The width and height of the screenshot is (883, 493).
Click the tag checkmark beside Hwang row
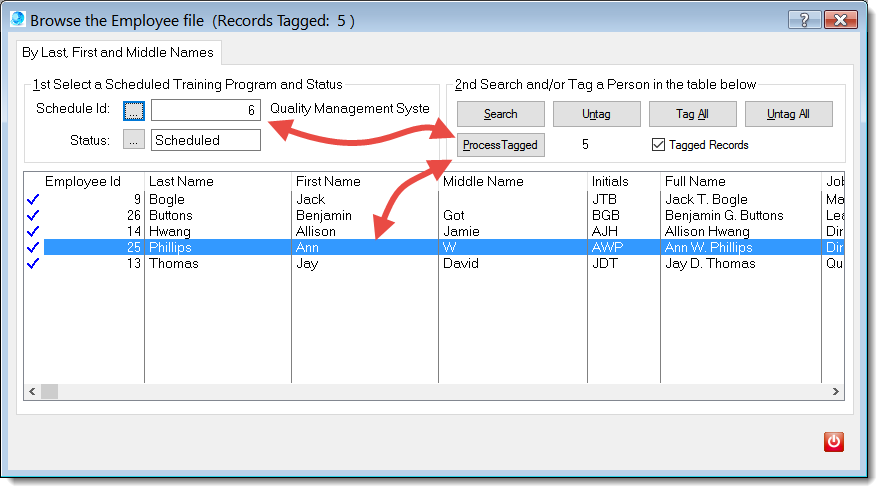coord(33,232)
